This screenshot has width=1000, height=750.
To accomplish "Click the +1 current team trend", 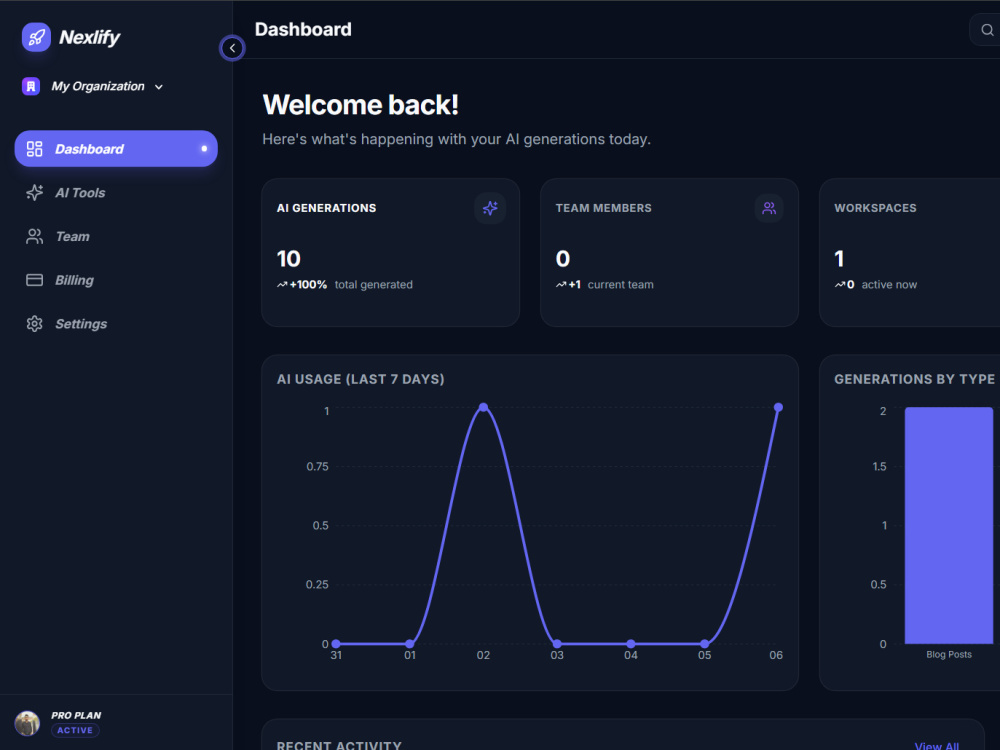I will click(x=604, y=284).
